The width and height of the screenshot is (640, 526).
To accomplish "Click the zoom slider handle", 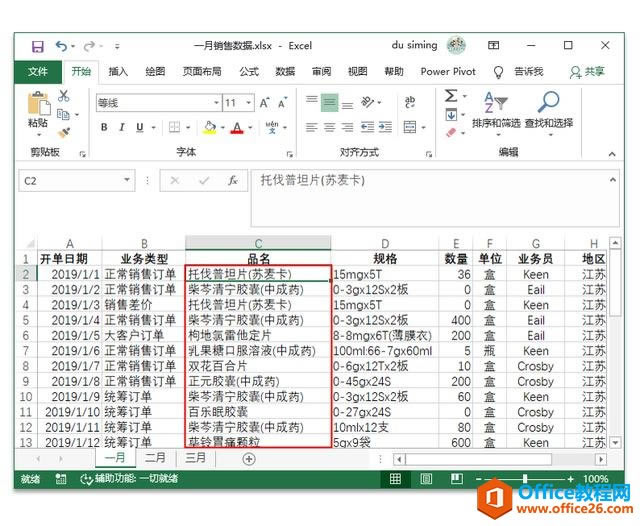I will pyautogui.click(x=525, y=479).
